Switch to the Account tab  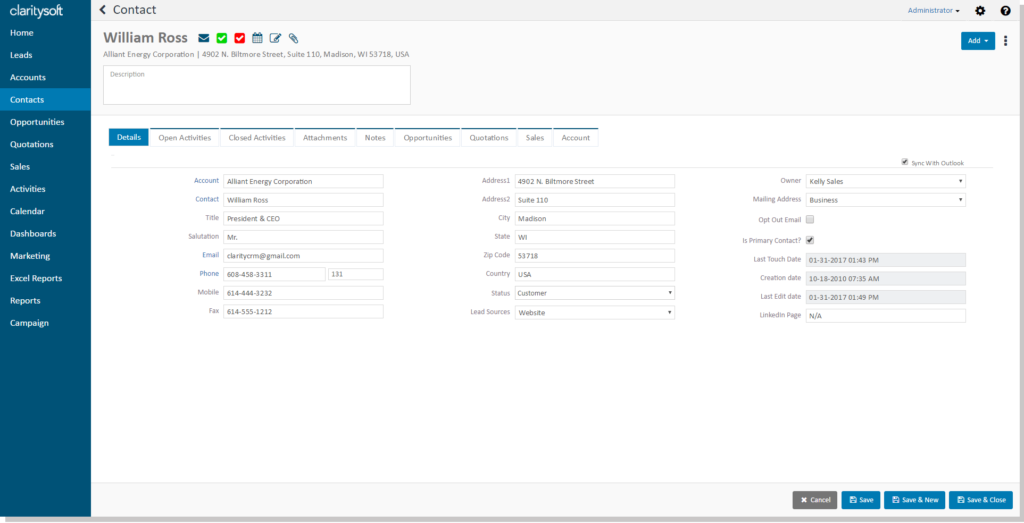point(576,138)
